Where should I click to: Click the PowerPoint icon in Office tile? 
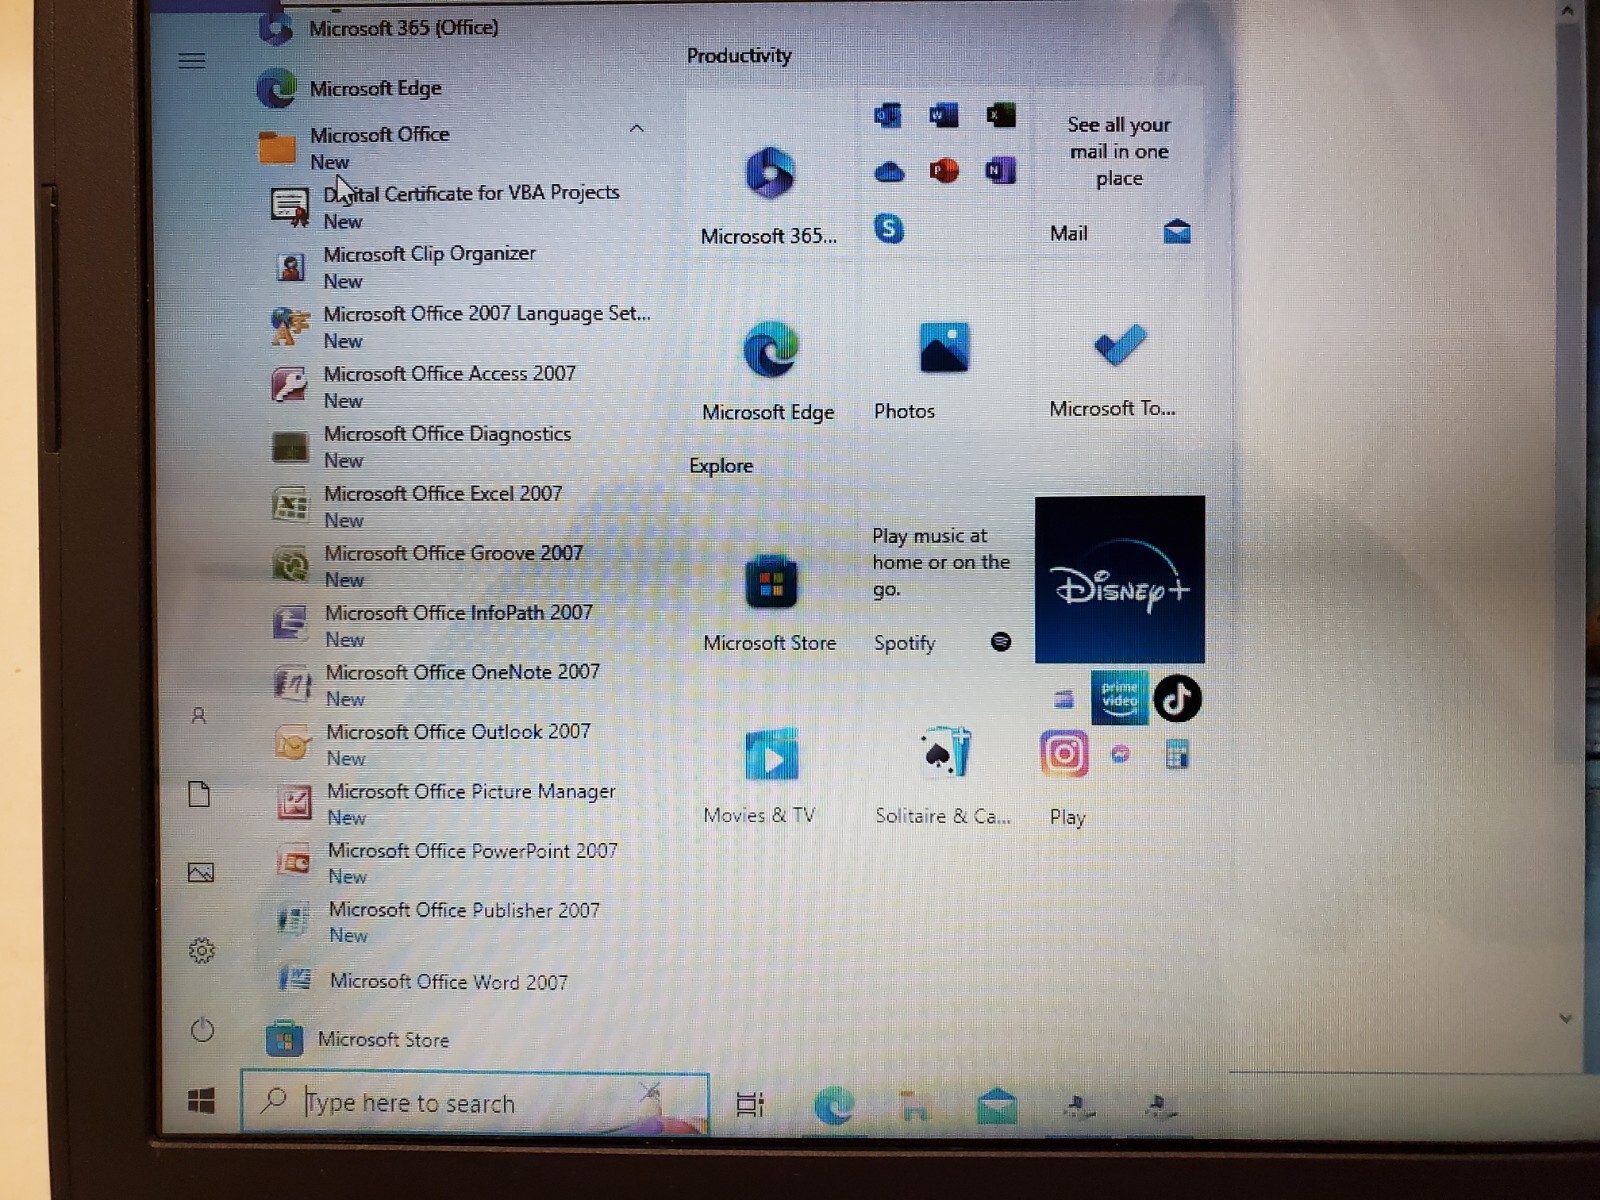pos(944,171)
